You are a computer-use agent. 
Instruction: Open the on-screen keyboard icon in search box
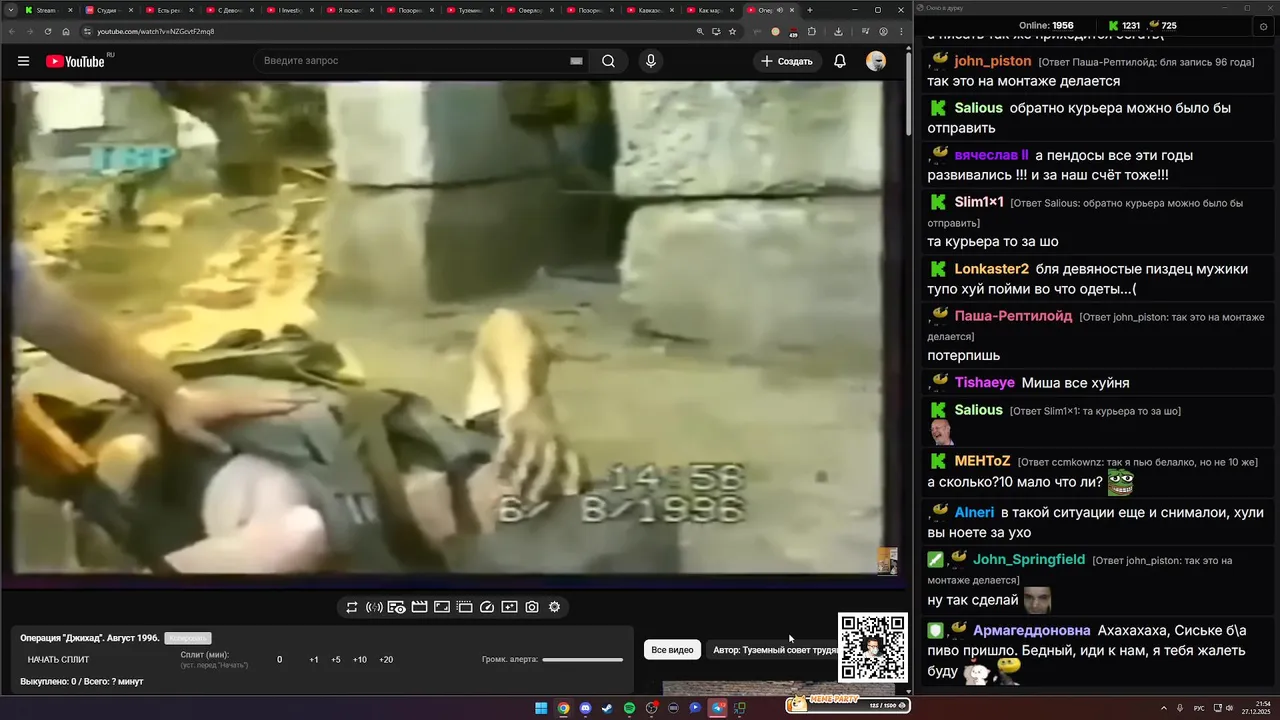(x=576, y=61)
